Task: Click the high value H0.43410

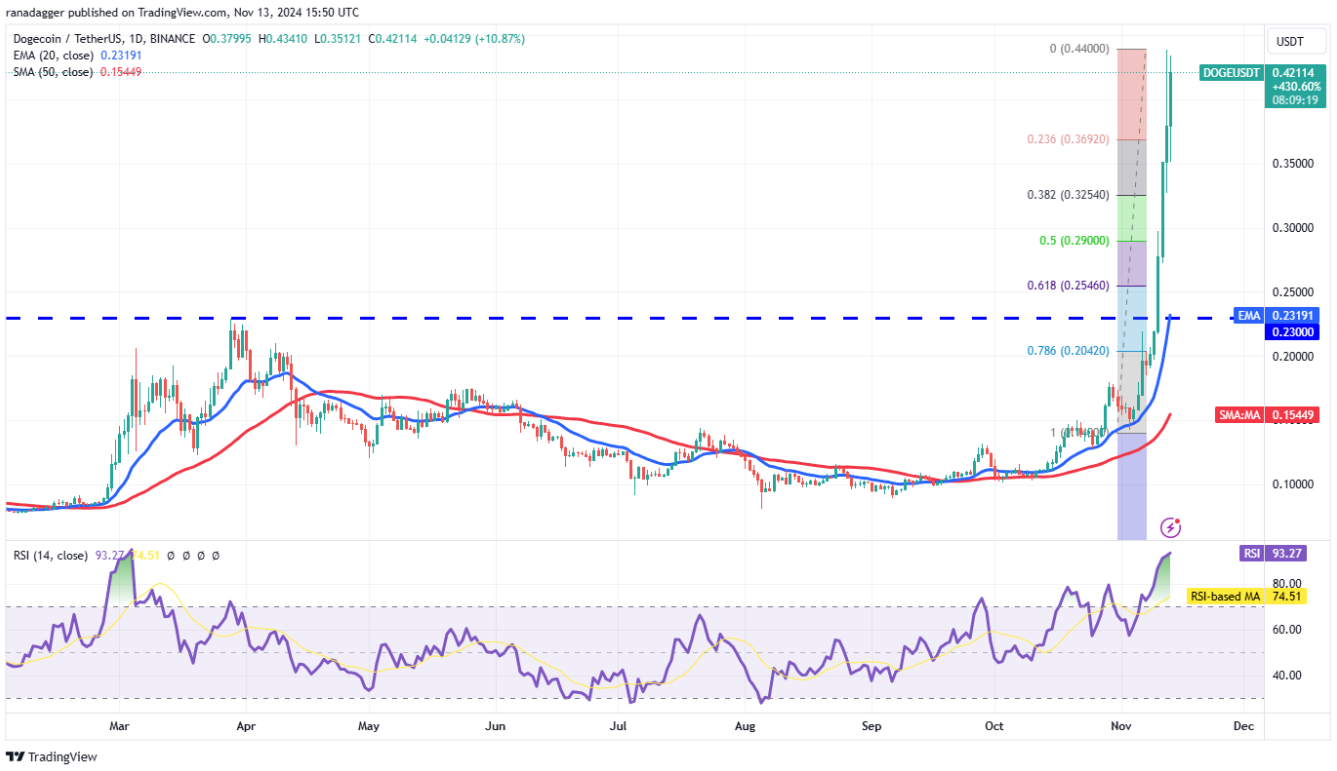Action: coord(284,39)
